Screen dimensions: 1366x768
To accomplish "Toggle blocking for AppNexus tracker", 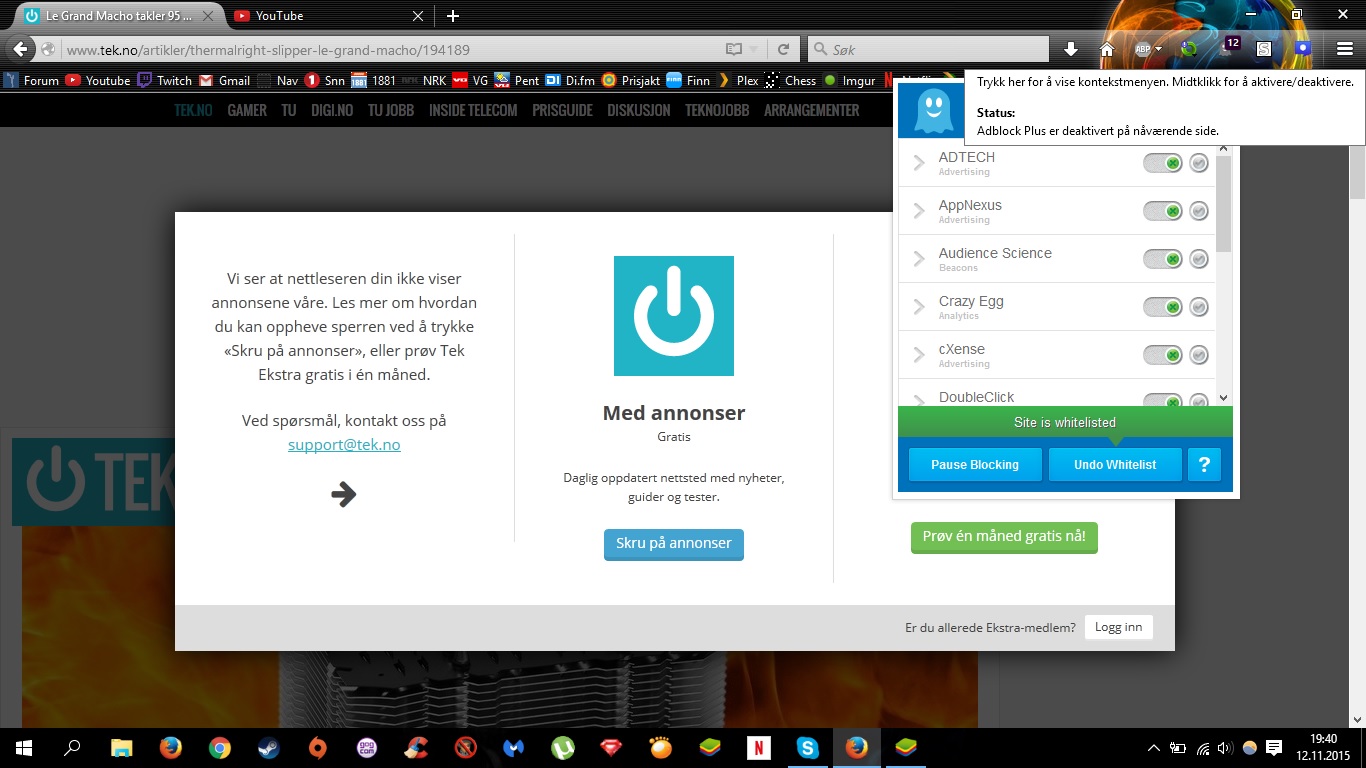I will (1163, 211).
